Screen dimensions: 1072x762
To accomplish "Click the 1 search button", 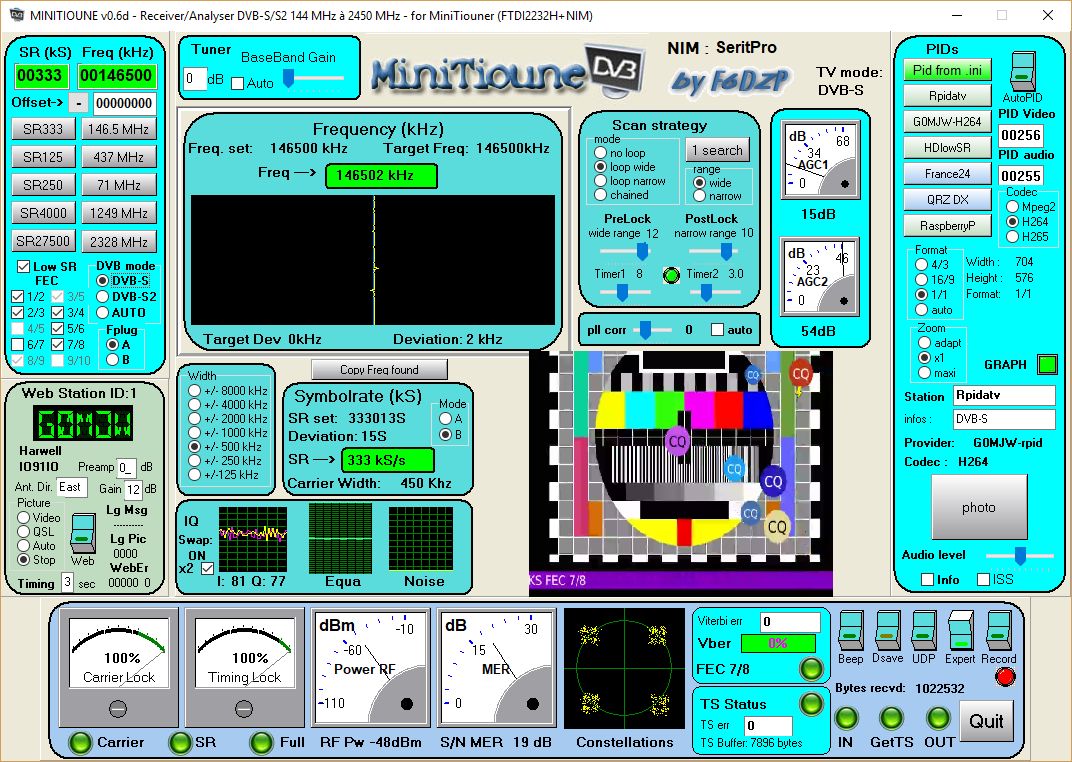I will [717, 150].
